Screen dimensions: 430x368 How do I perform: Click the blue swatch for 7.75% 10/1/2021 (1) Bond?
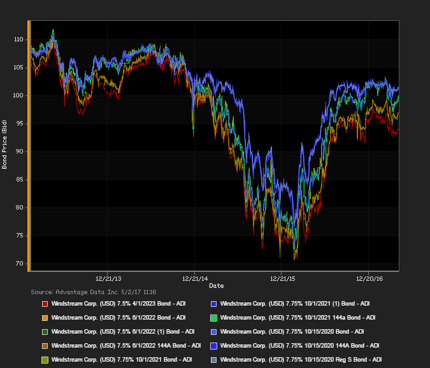[x=214, y=304]
